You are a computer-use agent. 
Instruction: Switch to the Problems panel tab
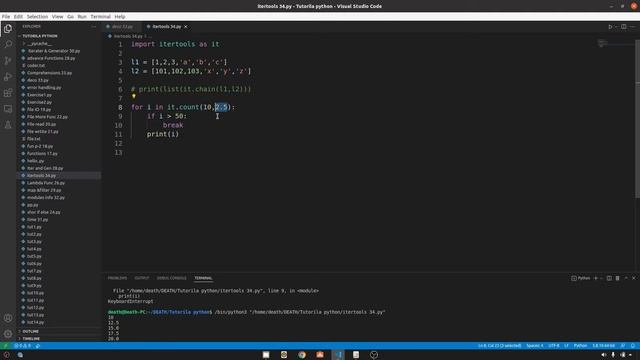pyautogui.click(x=117, y=278)
